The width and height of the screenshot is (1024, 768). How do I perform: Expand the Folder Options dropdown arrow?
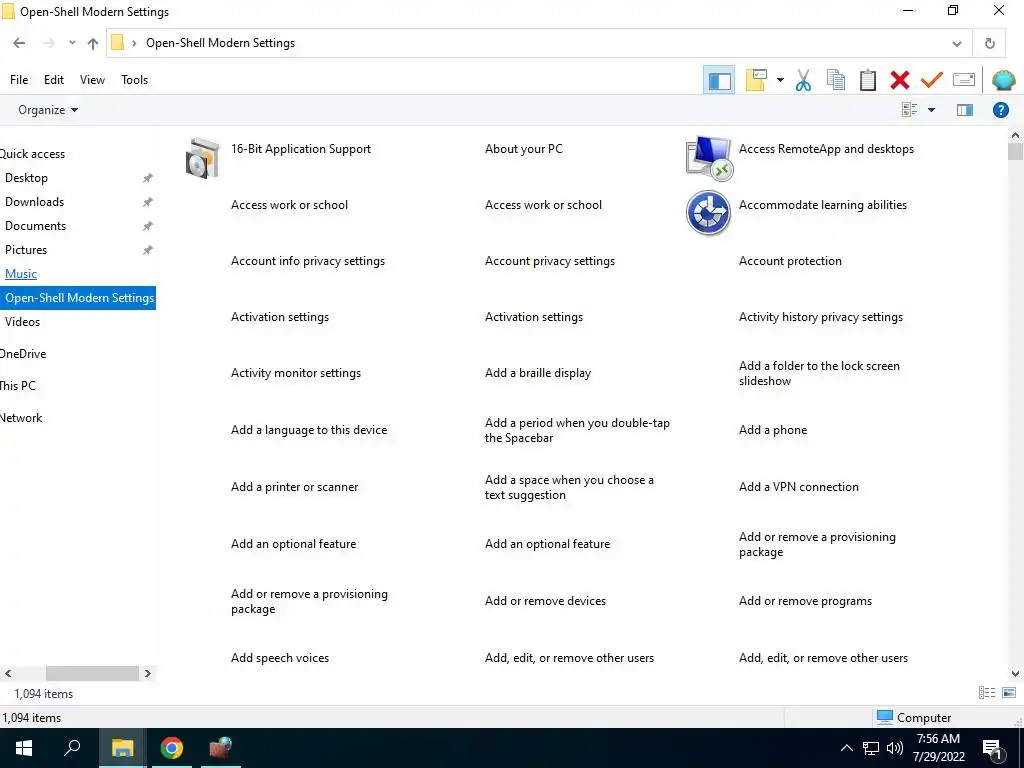(780, 80)
